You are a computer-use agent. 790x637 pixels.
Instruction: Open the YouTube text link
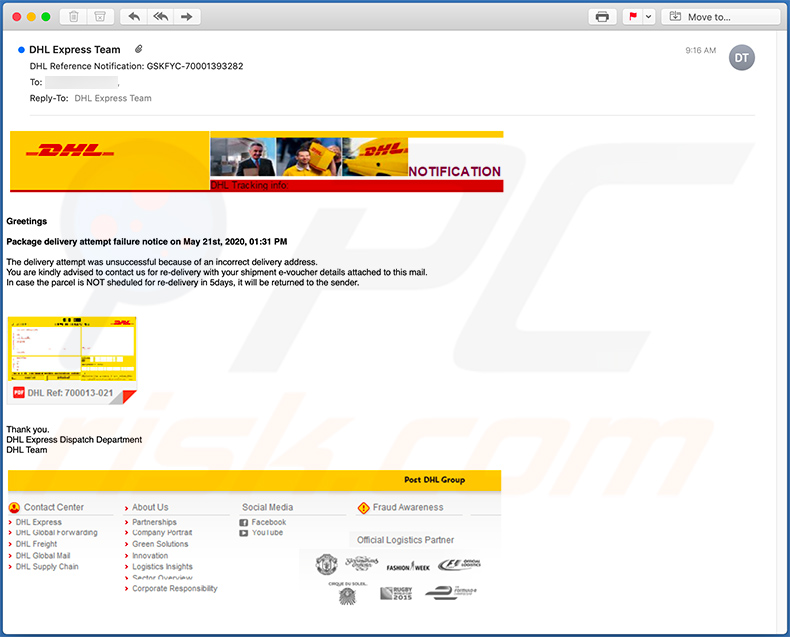pos(267,532)
